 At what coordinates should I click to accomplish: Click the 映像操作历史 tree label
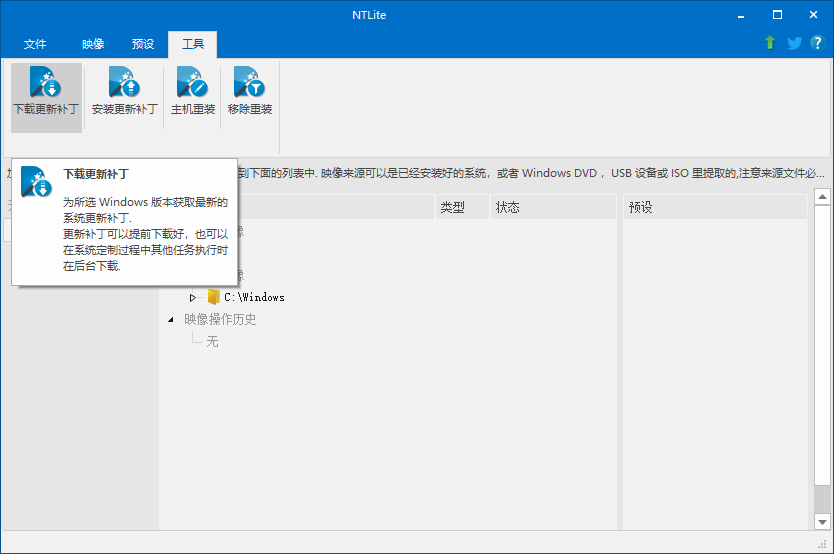(220, 319)
